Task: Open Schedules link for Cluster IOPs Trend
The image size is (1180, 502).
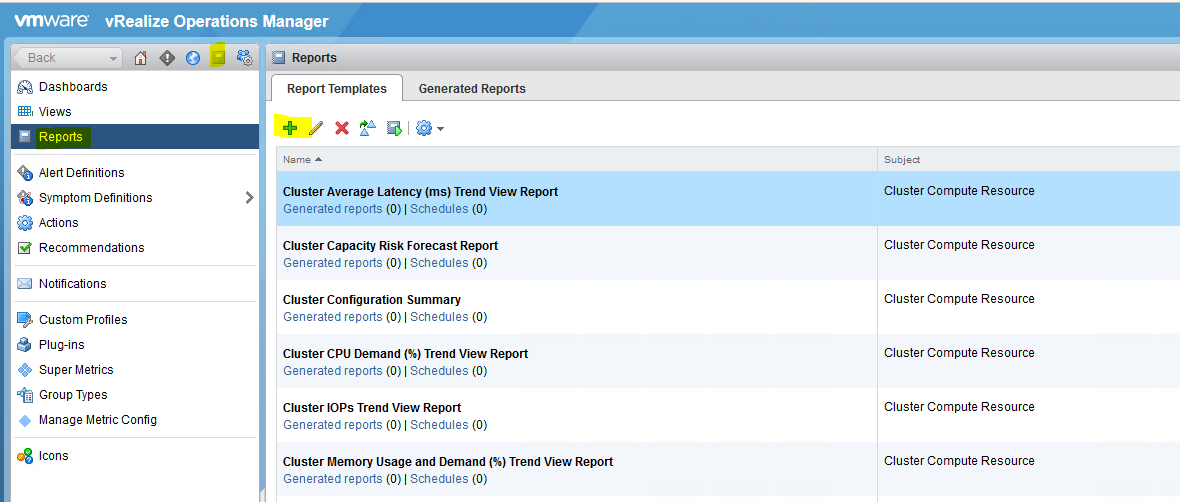Action: coord(439,425)
